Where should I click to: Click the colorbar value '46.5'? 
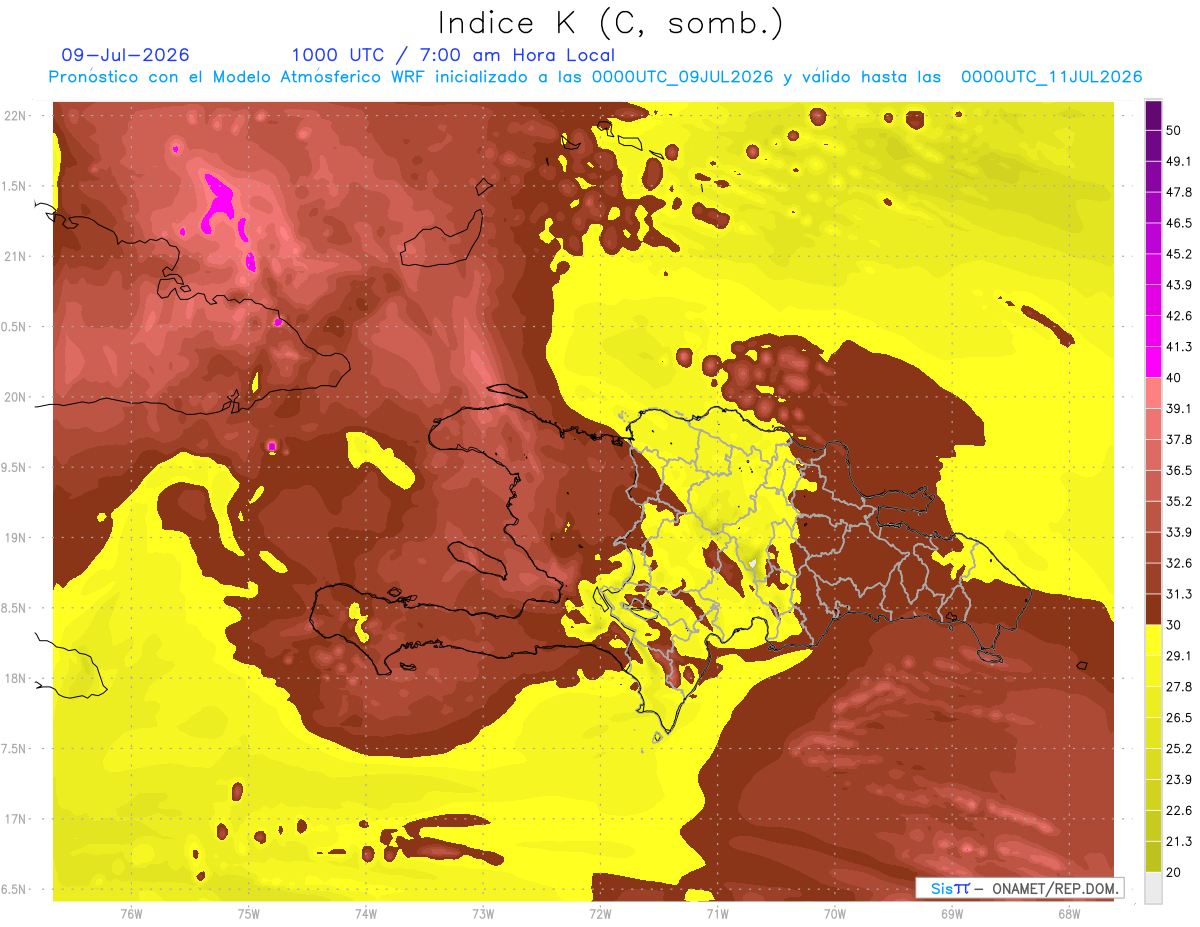[1179, 223]
